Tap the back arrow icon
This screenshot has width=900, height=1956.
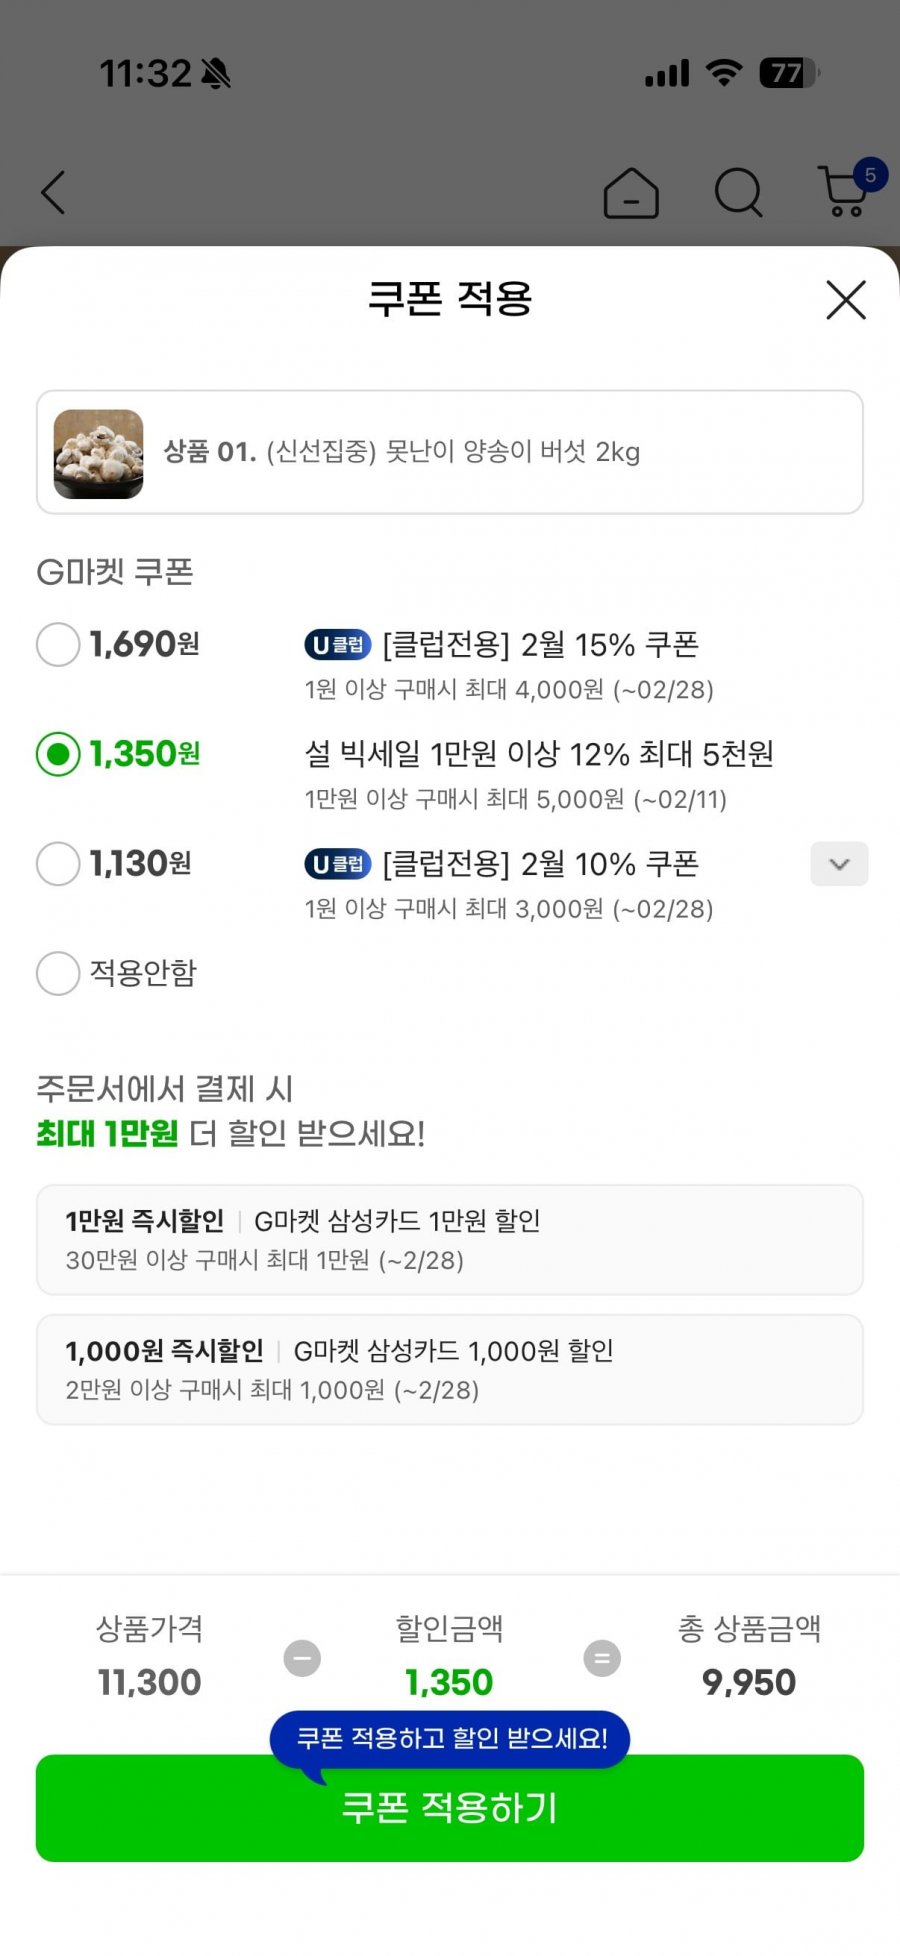pos(54,192)
